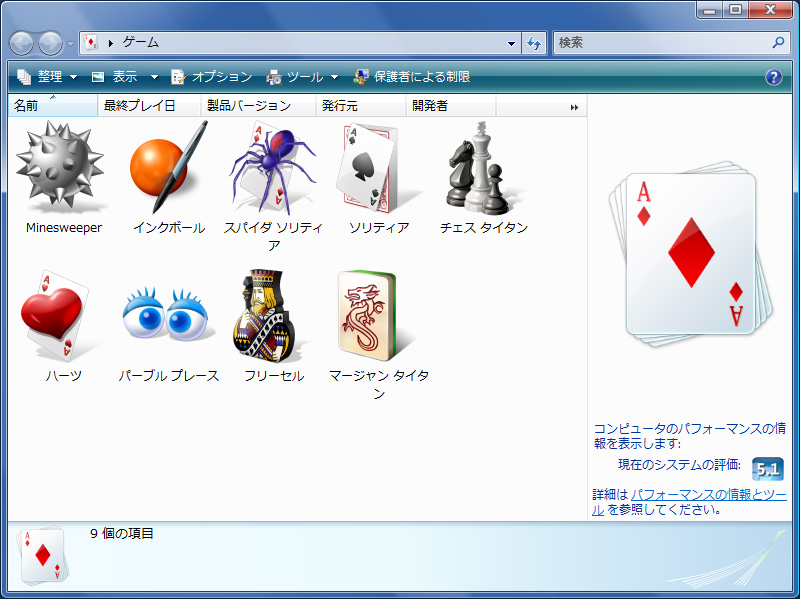Minimize the ゲーム window
Image resolution: width=800 pixels, height=600 pixels.
click(711, 10)
